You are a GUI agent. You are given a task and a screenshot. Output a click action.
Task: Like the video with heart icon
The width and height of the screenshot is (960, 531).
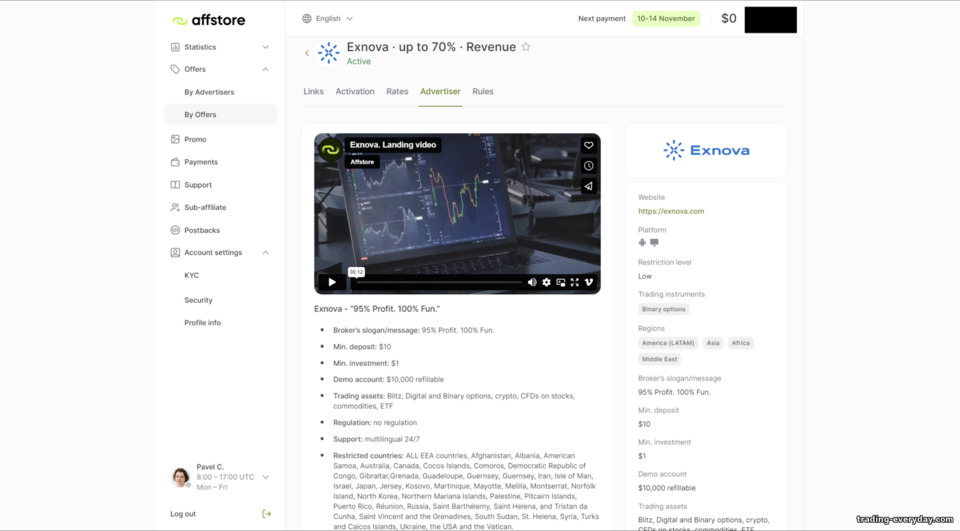tap(588, 145)
